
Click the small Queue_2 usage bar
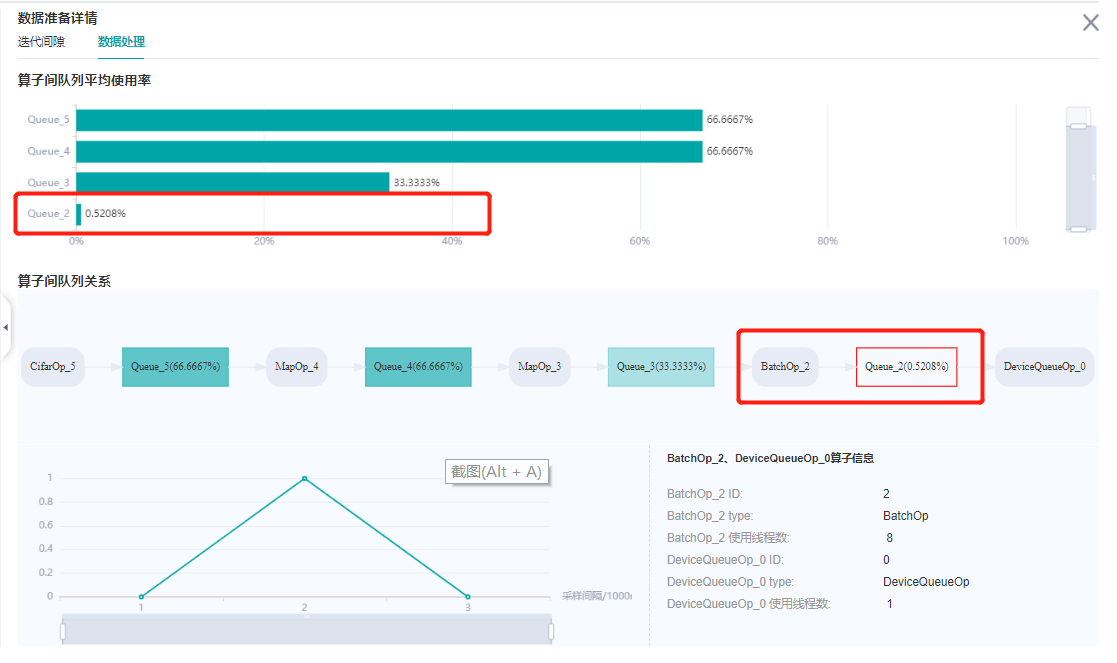point(78,214)
